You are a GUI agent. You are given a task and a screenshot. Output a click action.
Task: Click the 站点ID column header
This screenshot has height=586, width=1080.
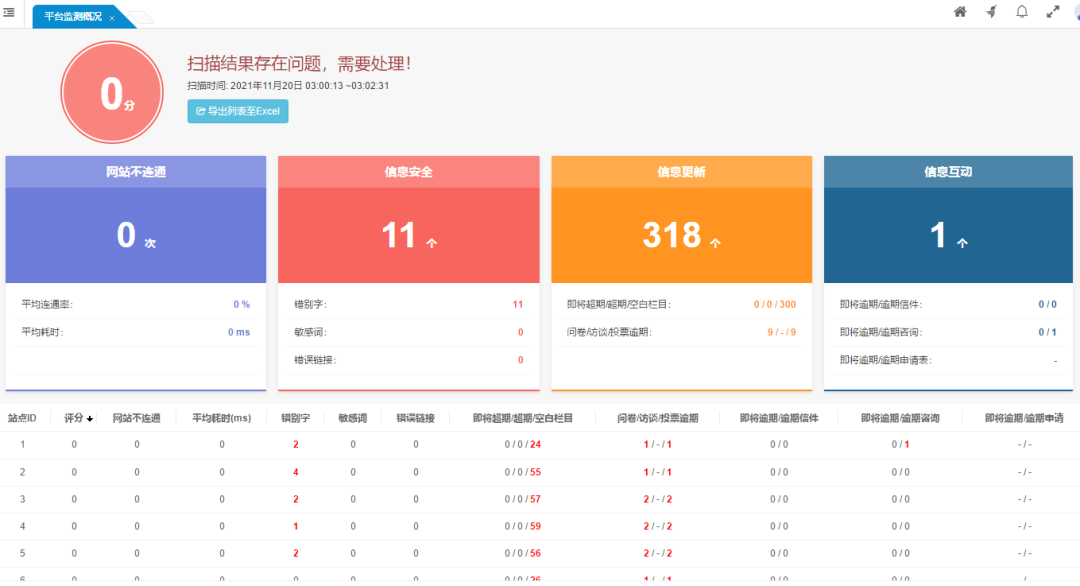coord(22,418)
